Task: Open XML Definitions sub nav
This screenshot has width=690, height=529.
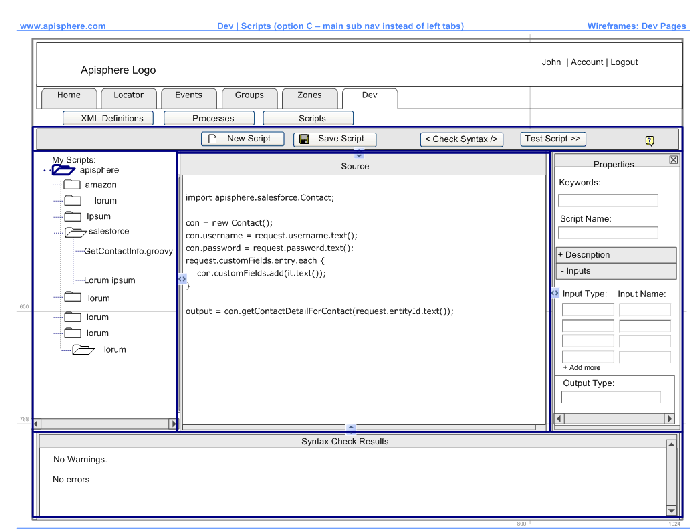Action: coord(108,118)
